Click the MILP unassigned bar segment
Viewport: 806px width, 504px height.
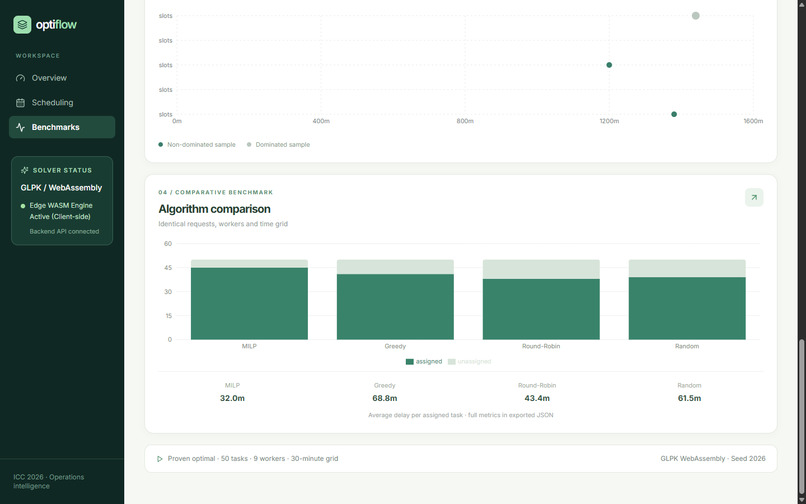249,264
